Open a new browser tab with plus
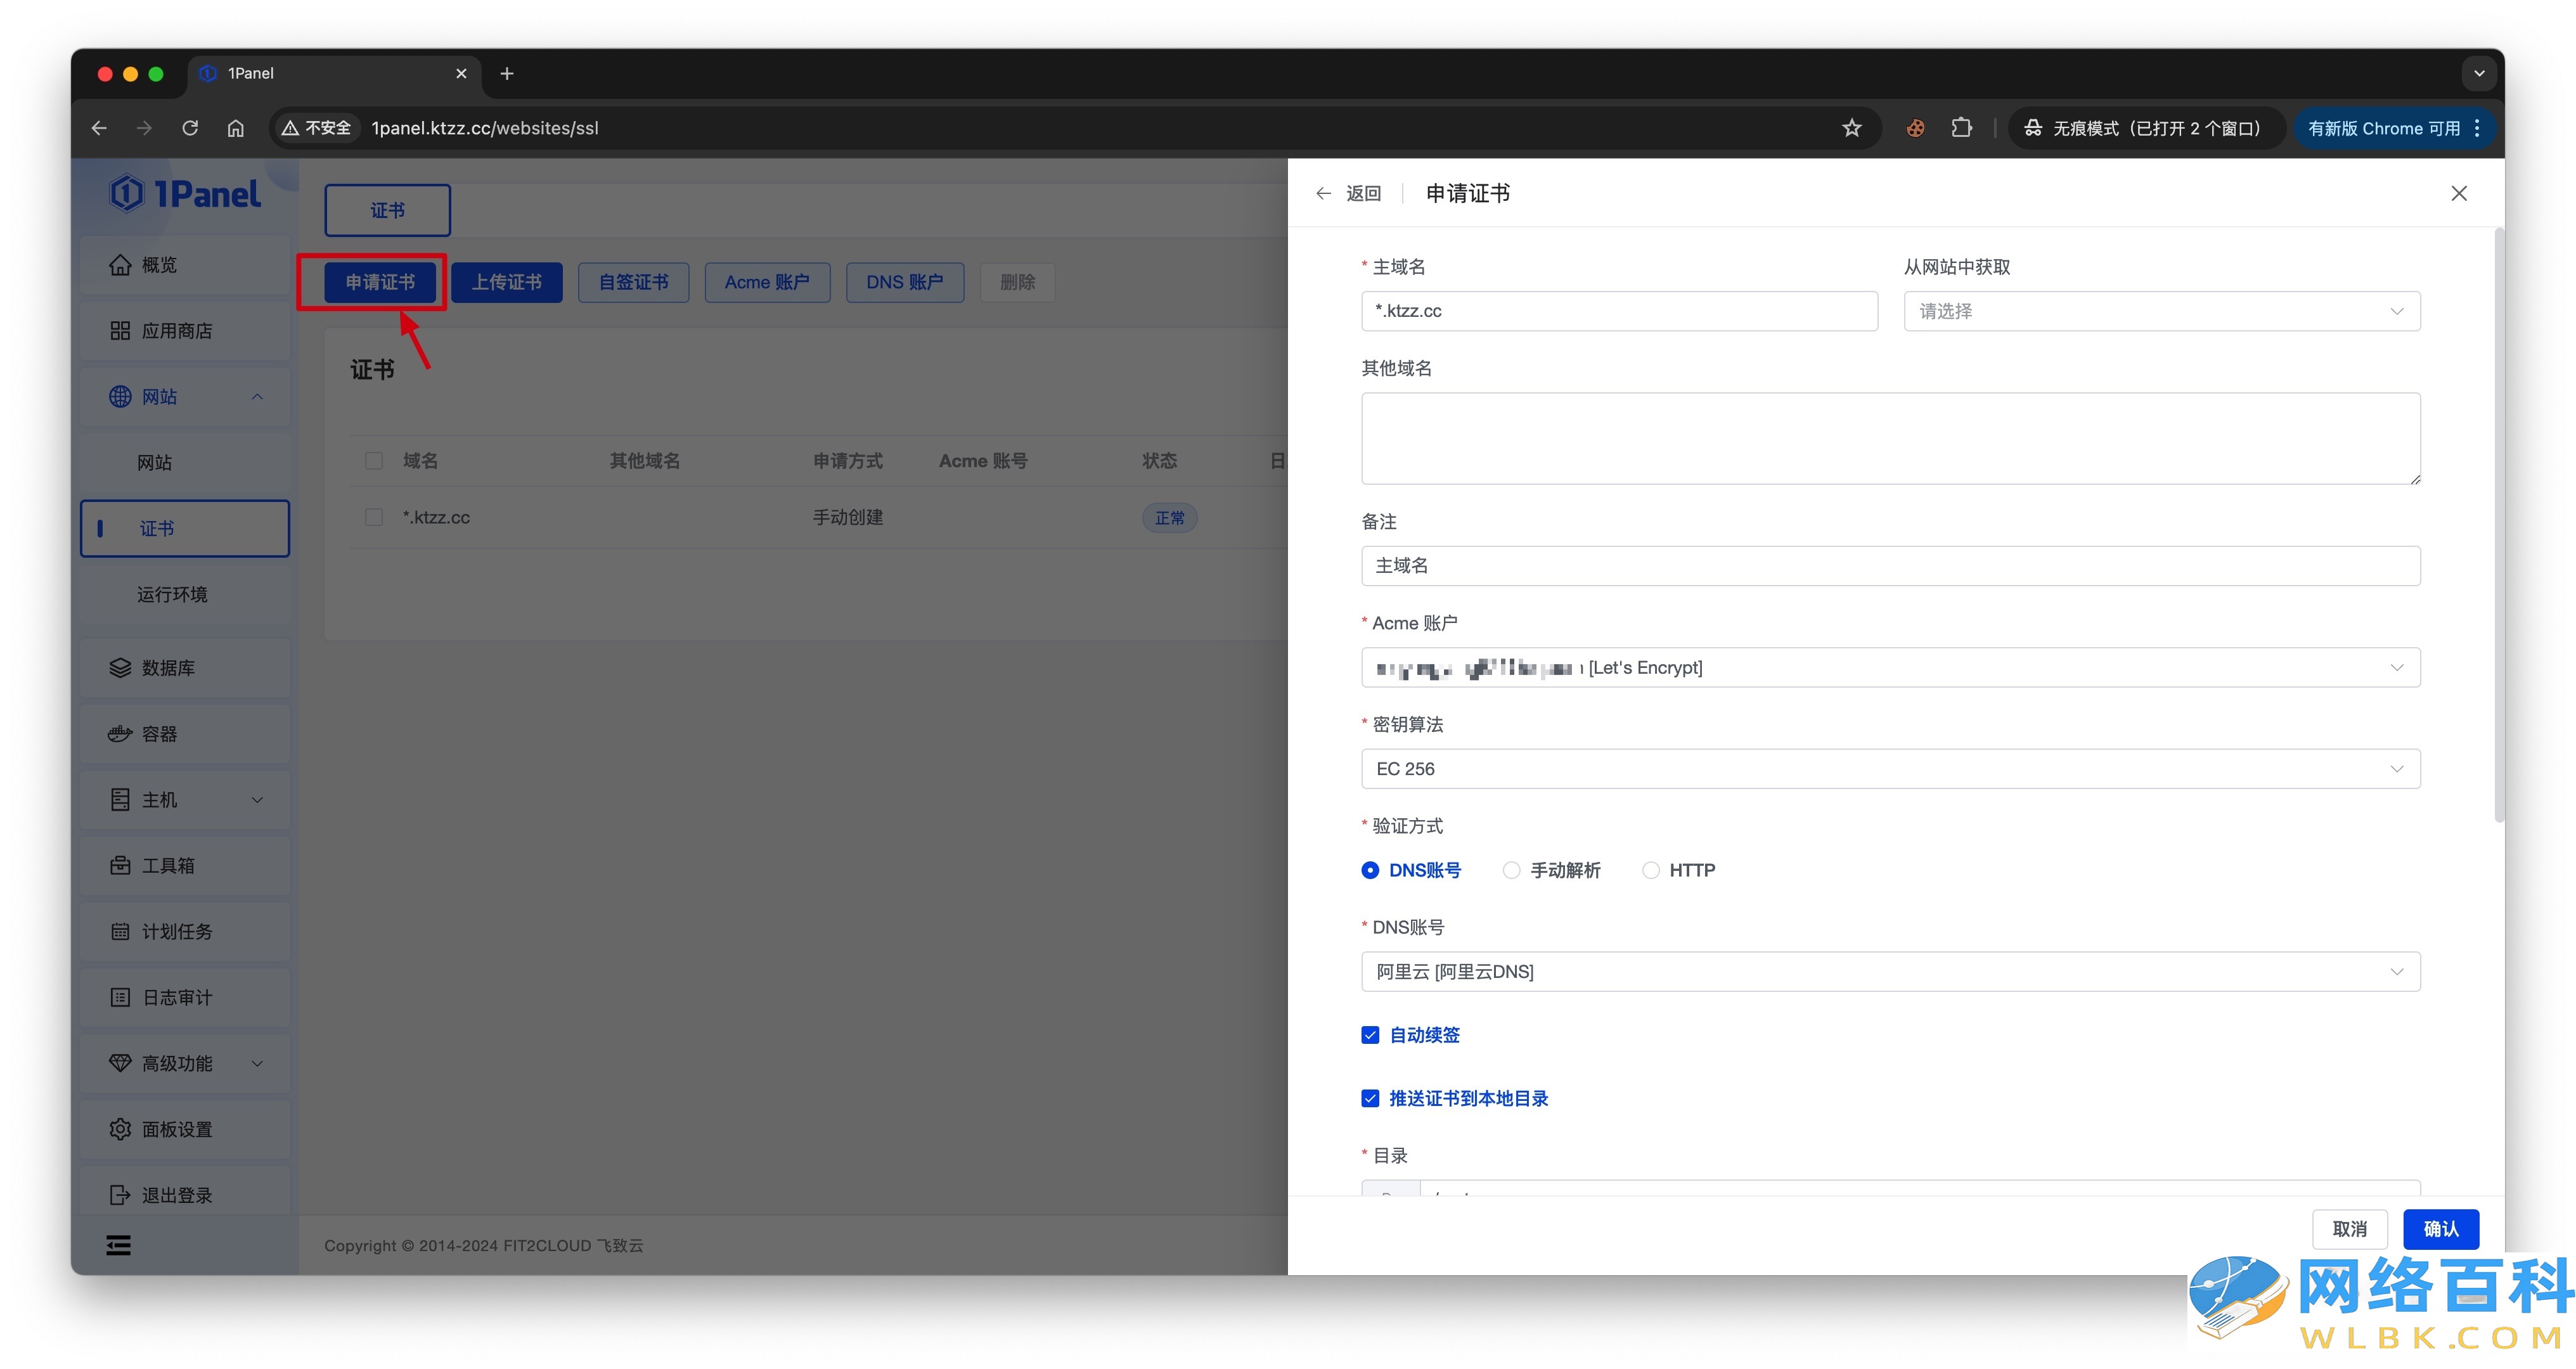 507,74
